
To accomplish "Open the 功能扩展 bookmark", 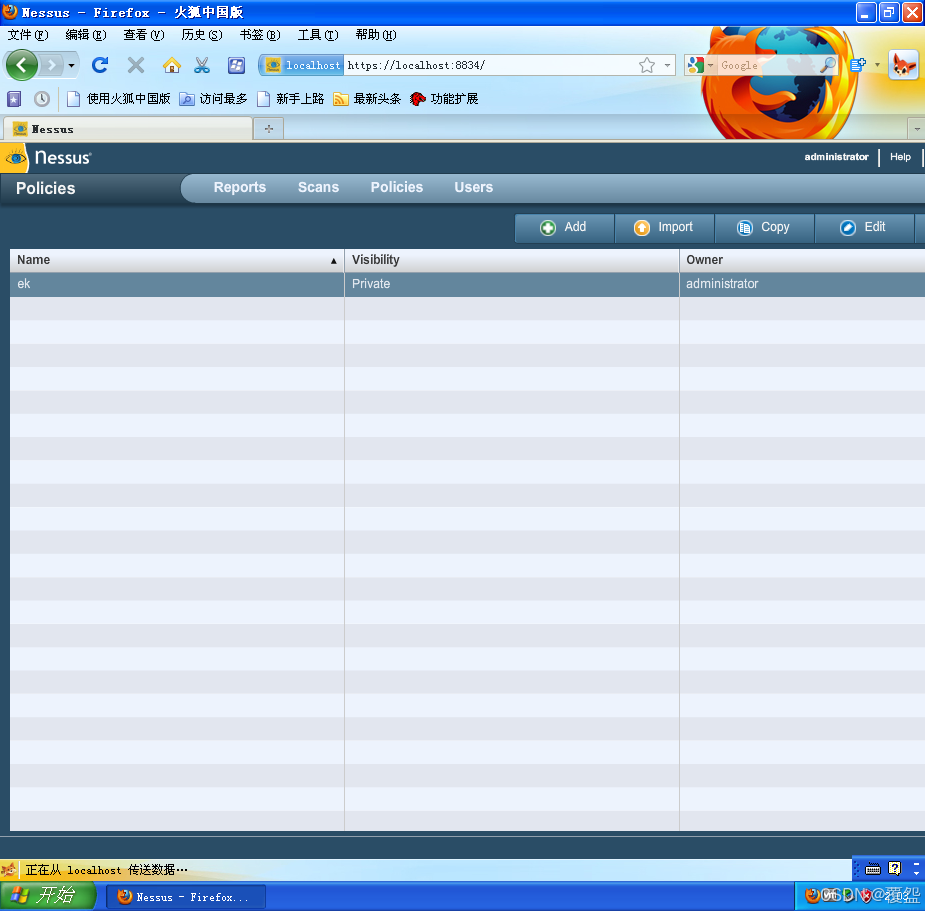I will click(x=444, y=99).
